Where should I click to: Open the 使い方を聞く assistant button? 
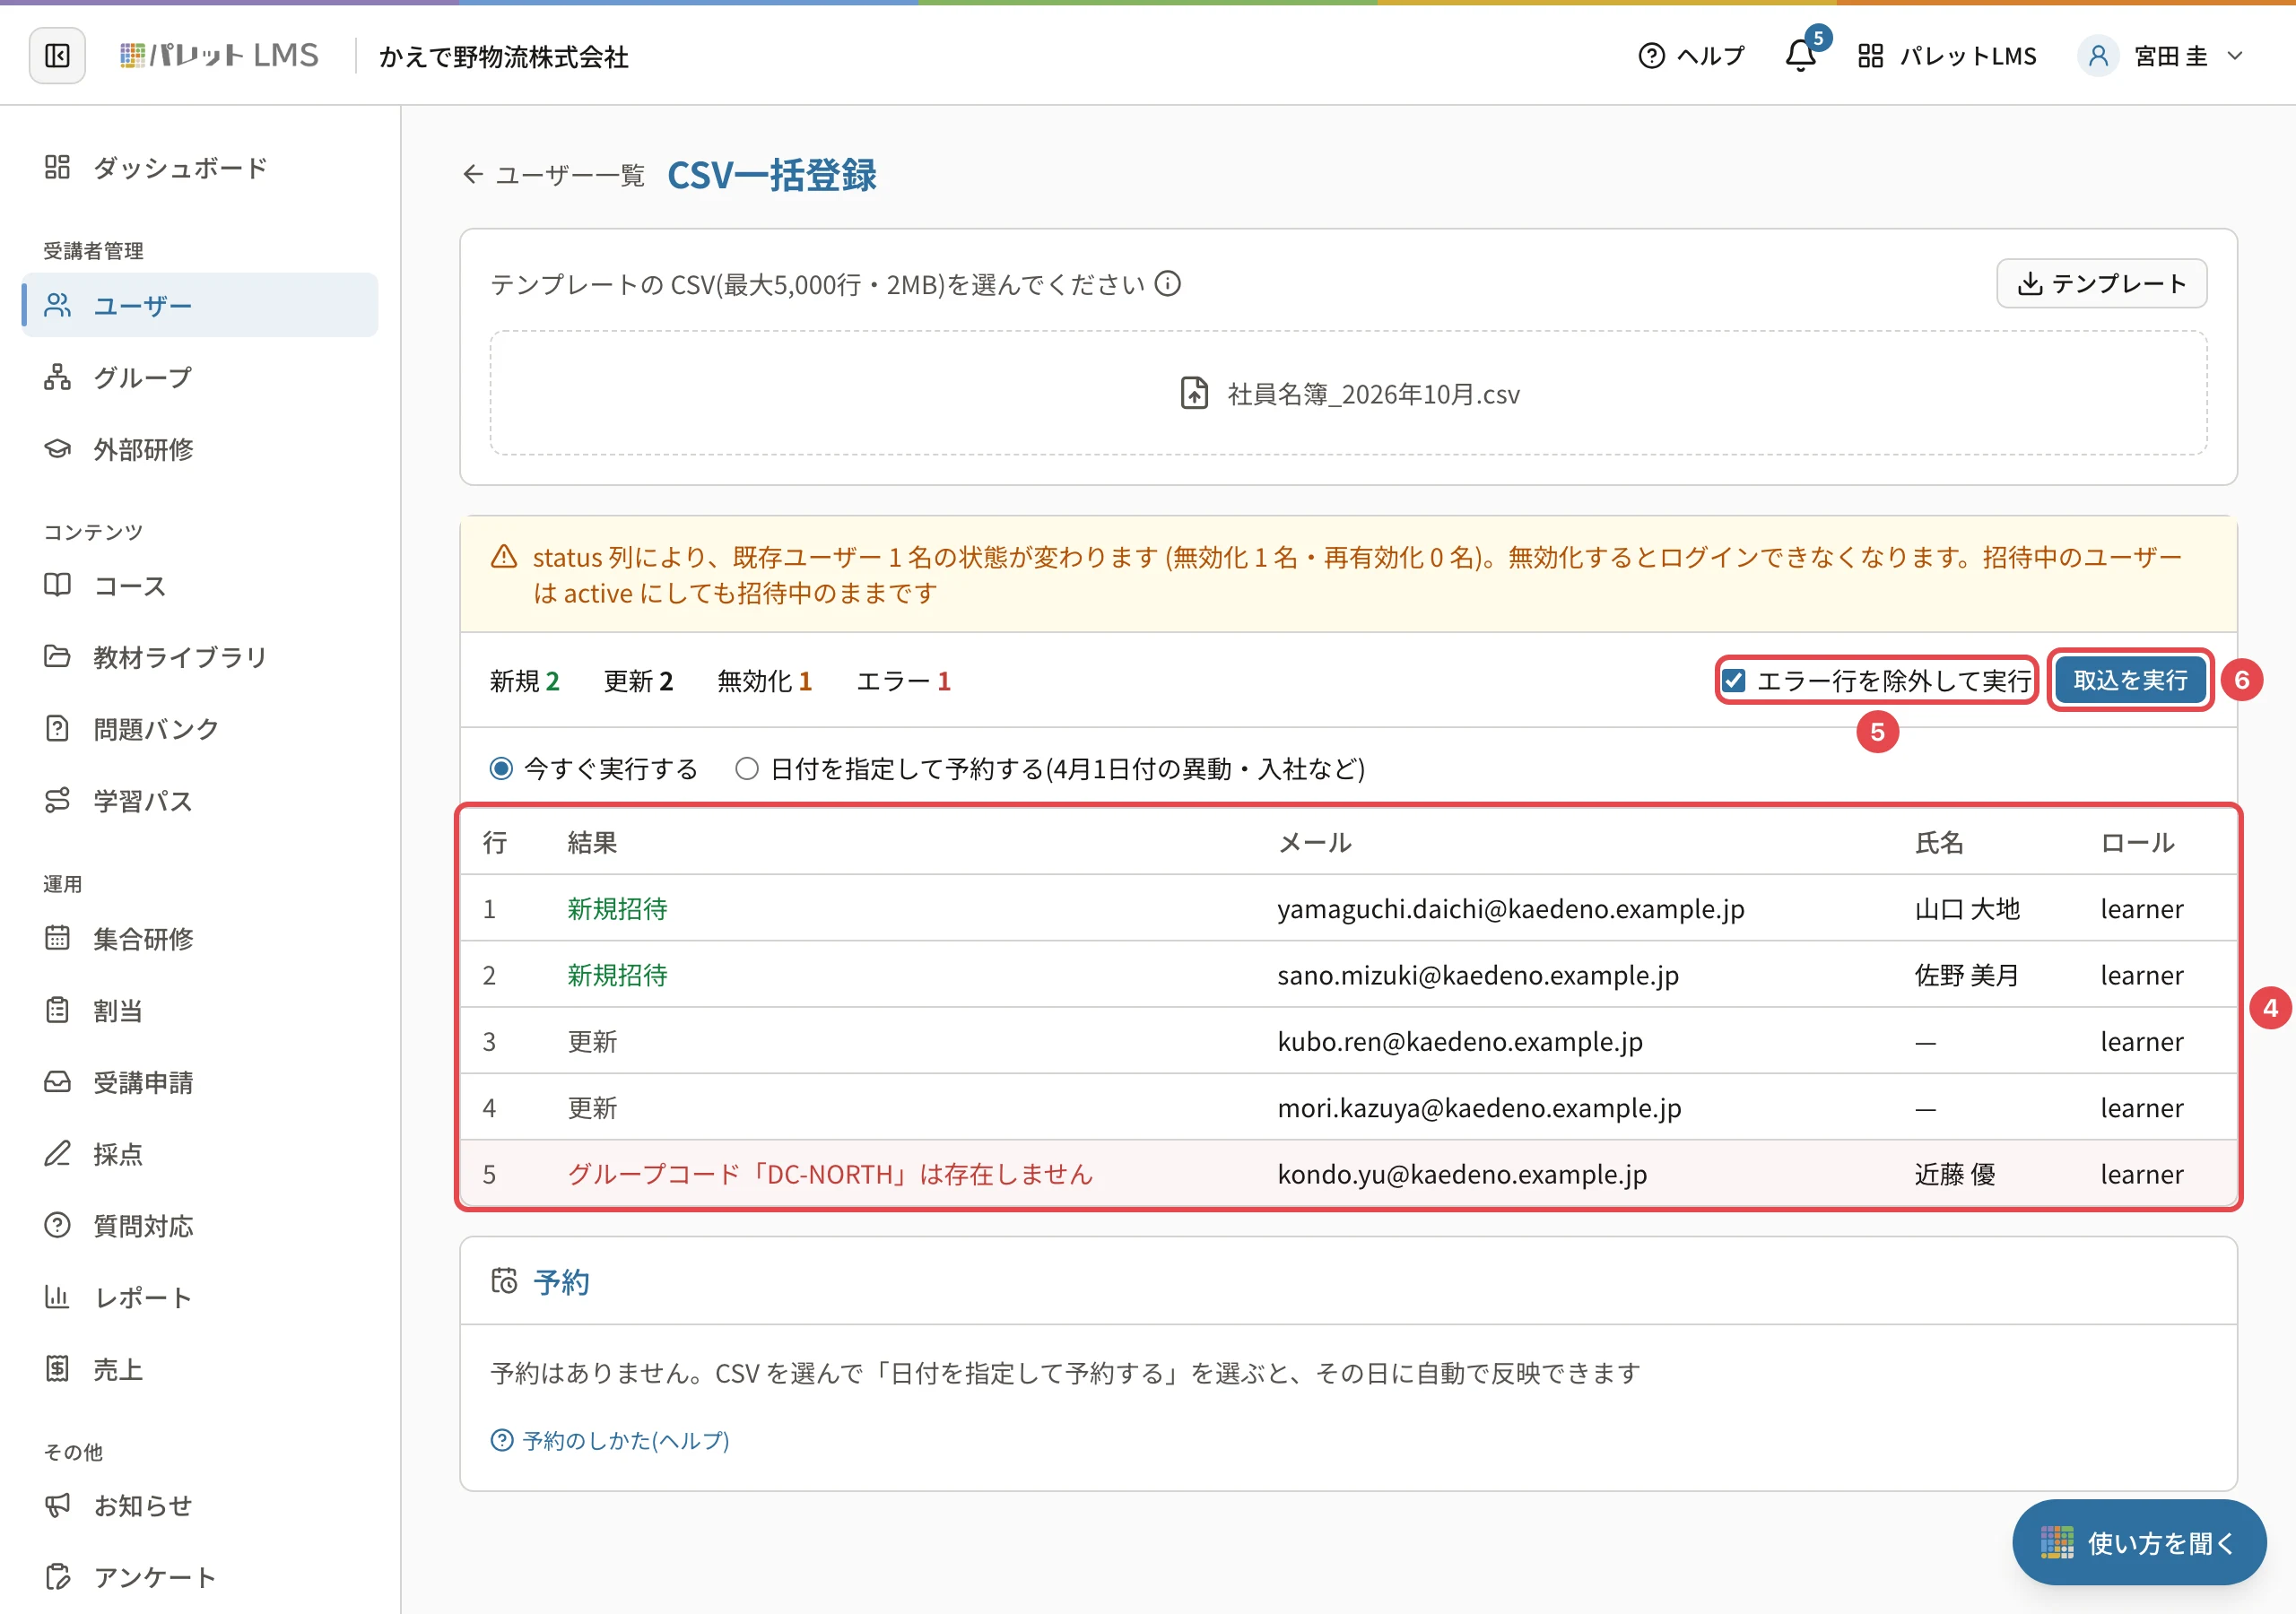pos(2138,1542)
